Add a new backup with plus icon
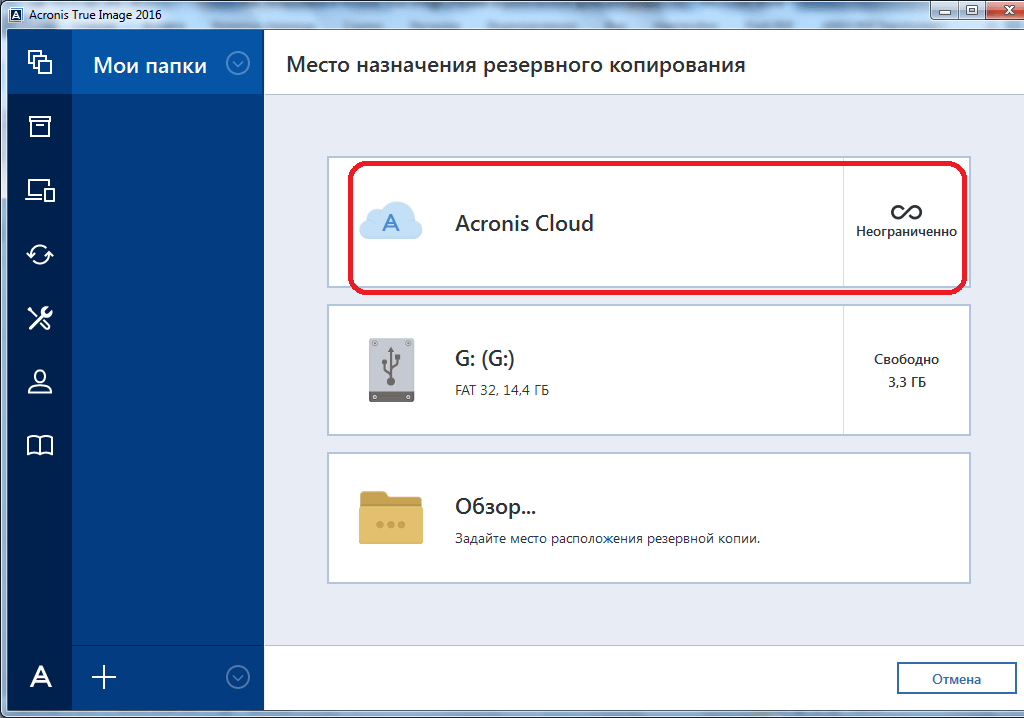 point(104,677)
